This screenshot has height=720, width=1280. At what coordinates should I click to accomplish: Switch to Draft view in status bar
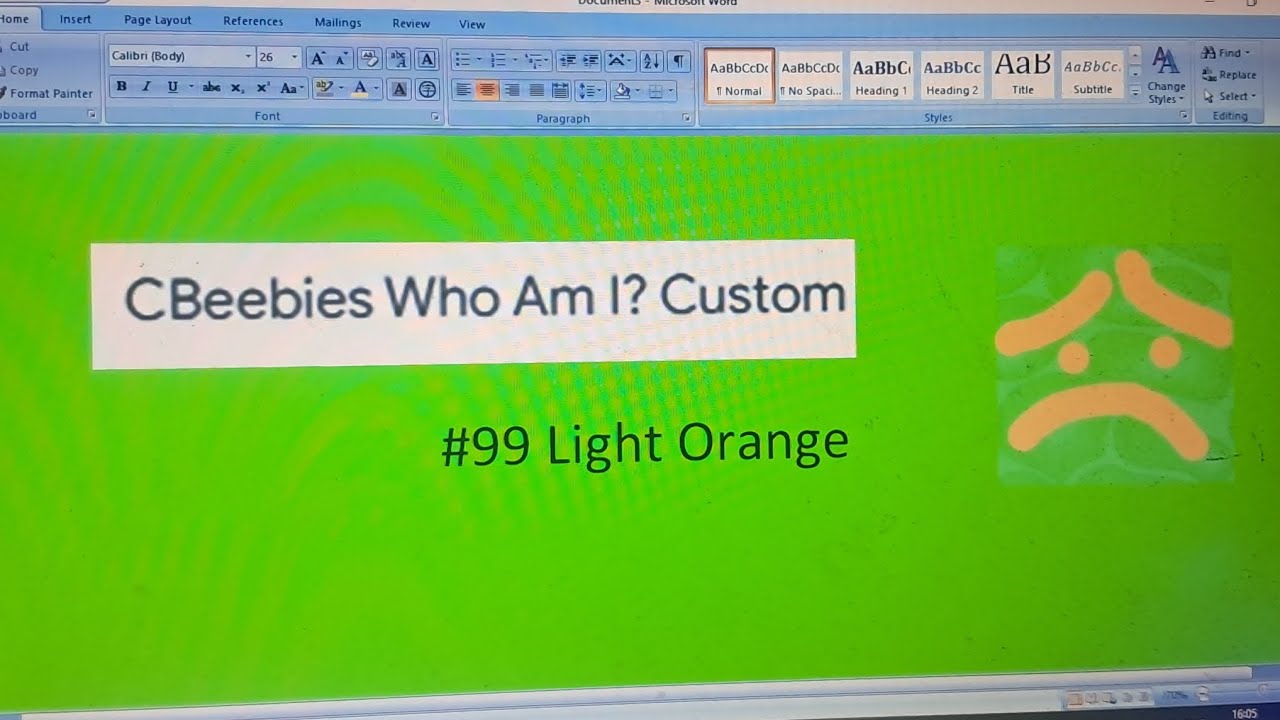(x=1144, y=696)
